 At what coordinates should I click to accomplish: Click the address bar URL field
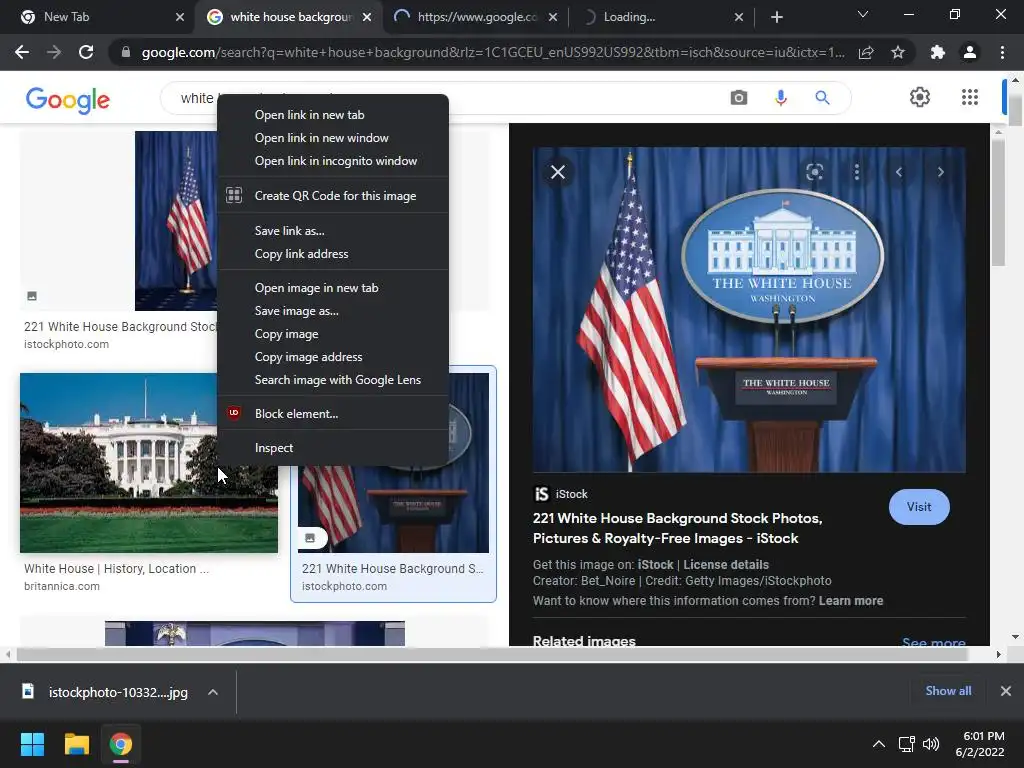(492, 52)
